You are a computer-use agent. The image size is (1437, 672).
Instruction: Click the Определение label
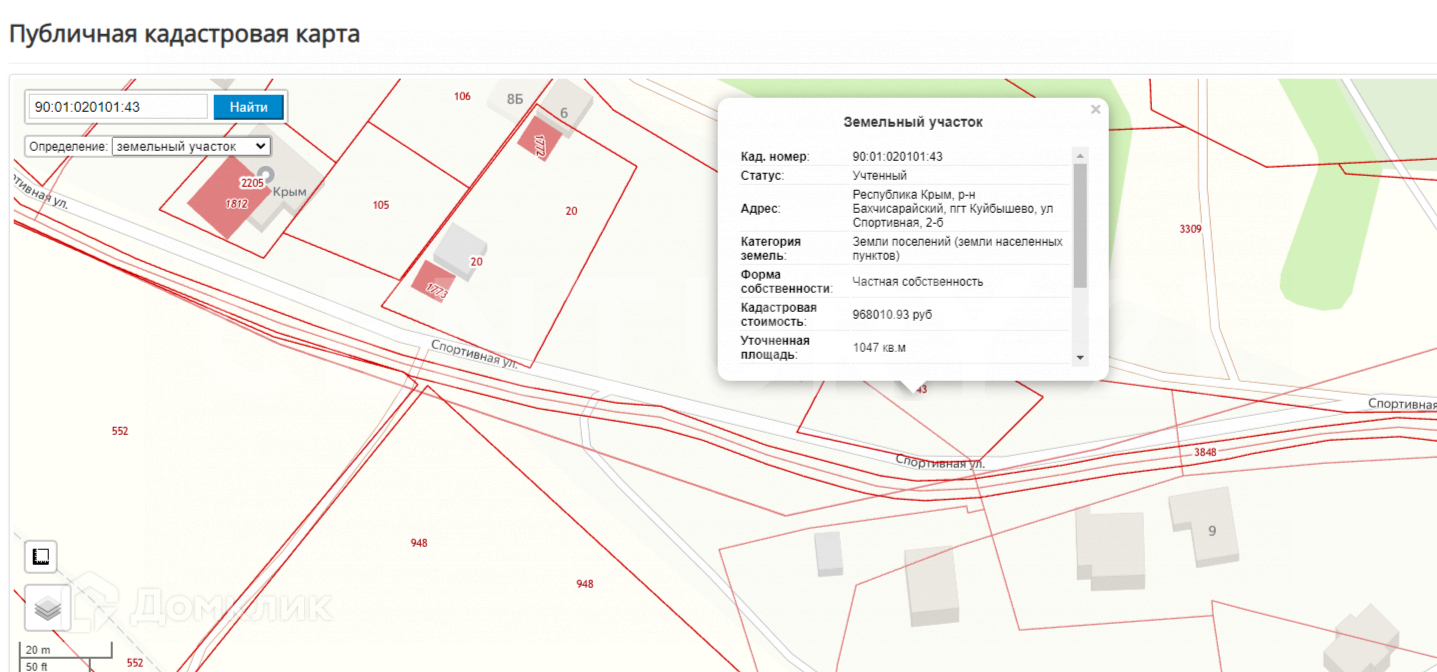[x=68, y=146]
